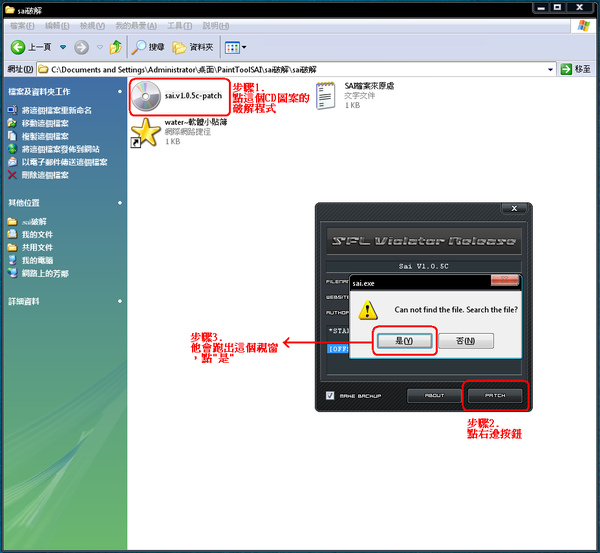Collapse 檔案及資料夾工作 panel

tap(120, 91)
